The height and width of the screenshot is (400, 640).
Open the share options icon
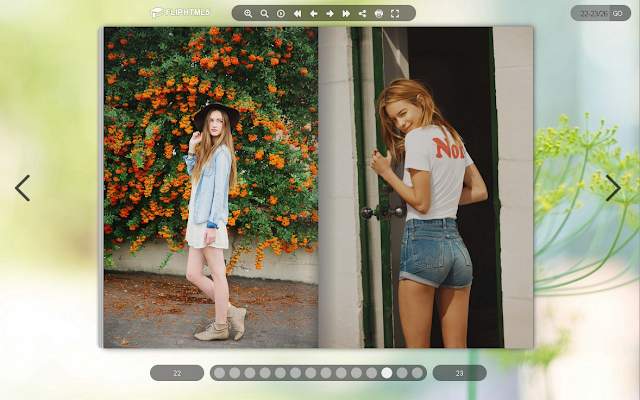[362, 13]
